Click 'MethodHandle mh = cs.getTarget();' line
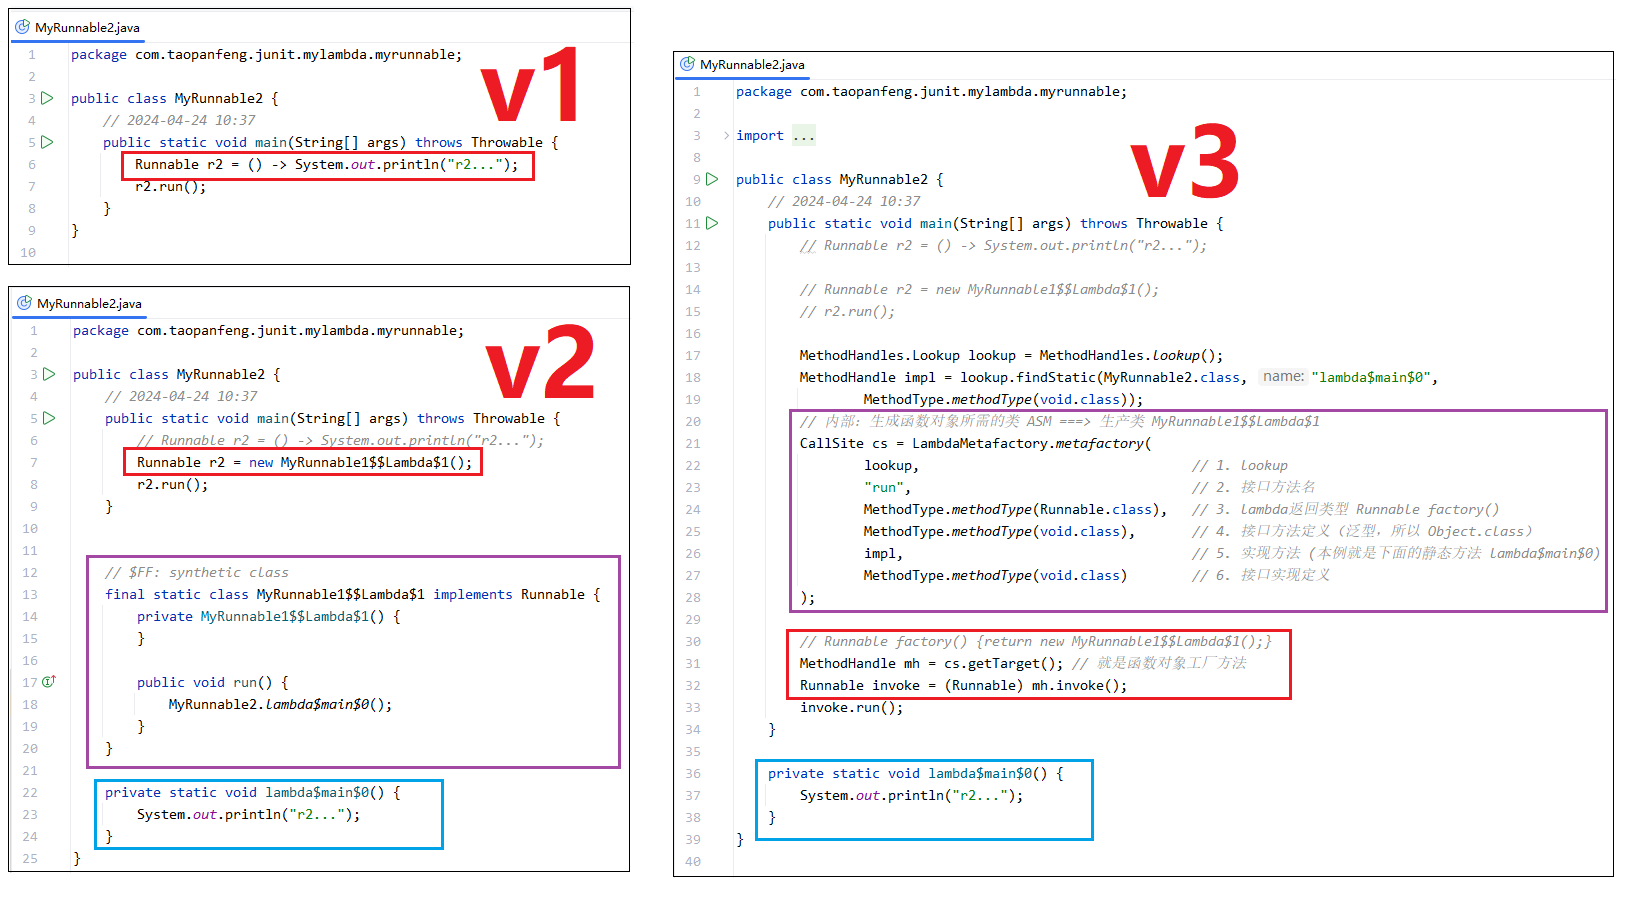This screenshot has height=902, width=1650. pos(931,664)
